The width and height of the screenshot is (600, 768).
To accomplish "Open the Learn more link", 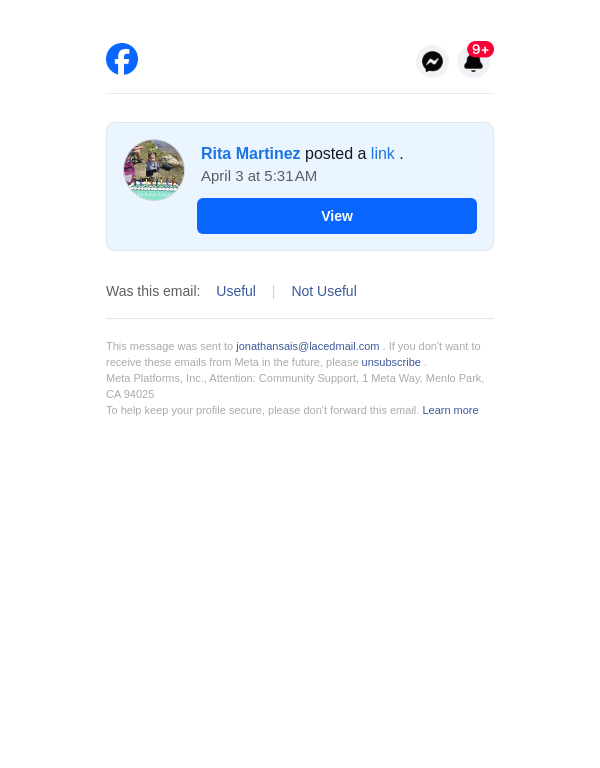I will click(450, 410).
